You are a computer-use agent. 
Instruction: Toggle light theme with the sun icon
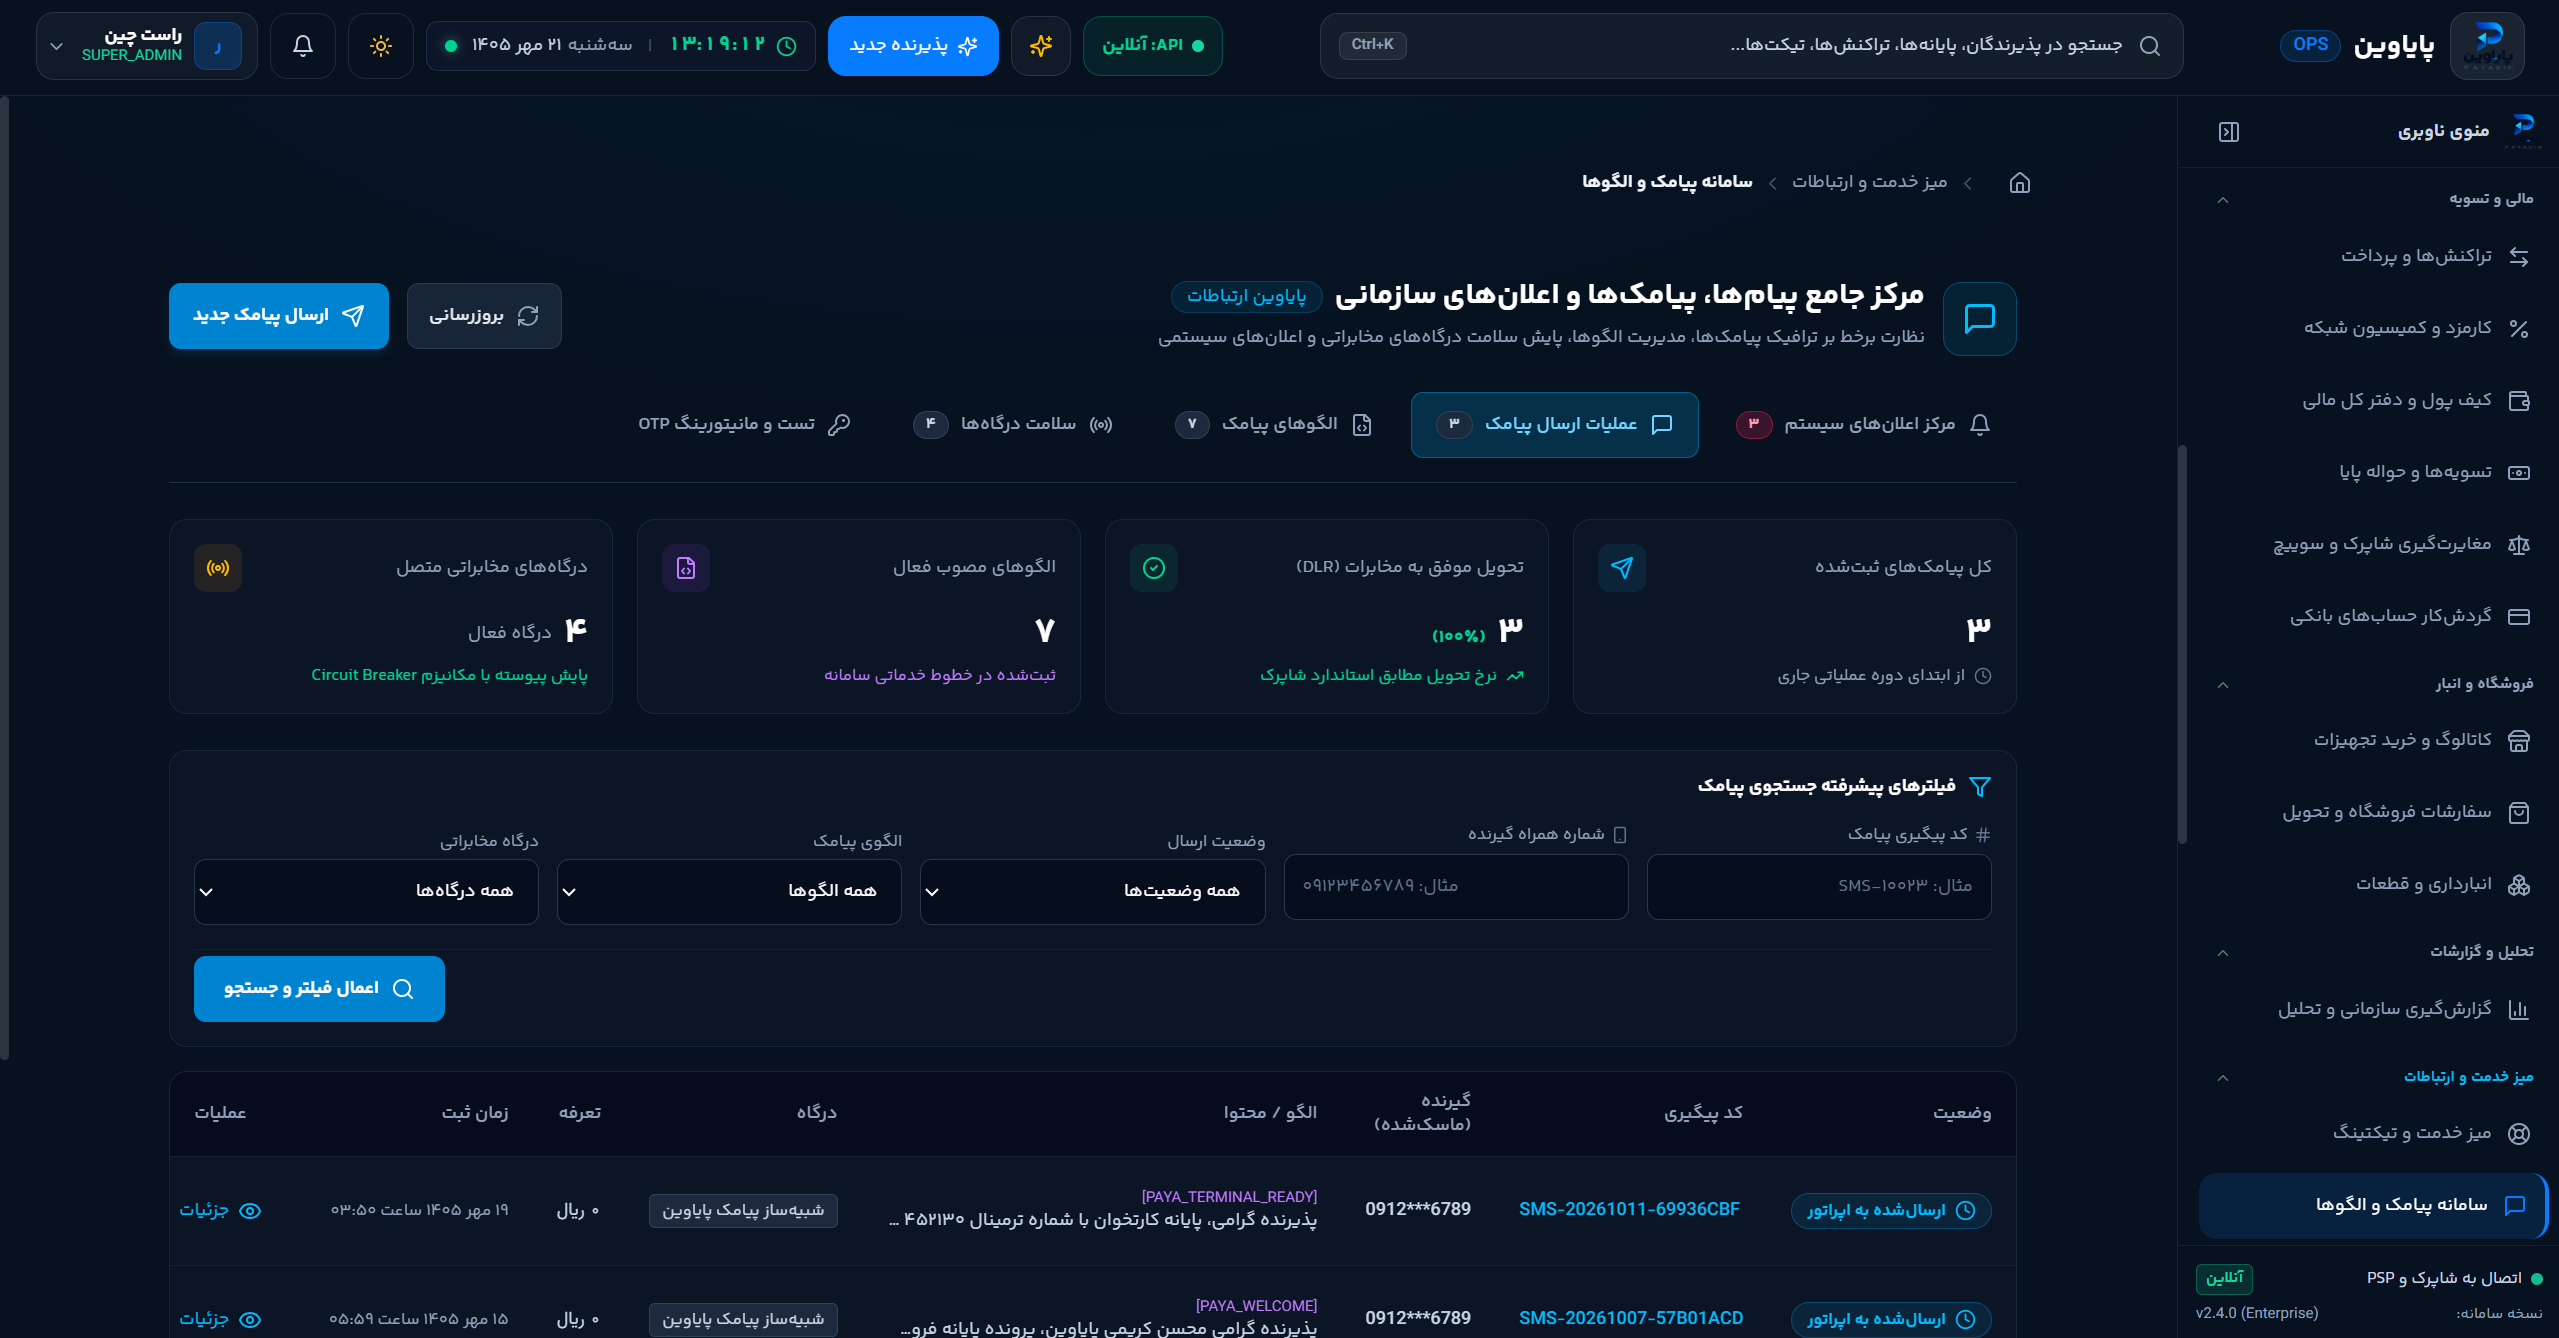[381, 46]
